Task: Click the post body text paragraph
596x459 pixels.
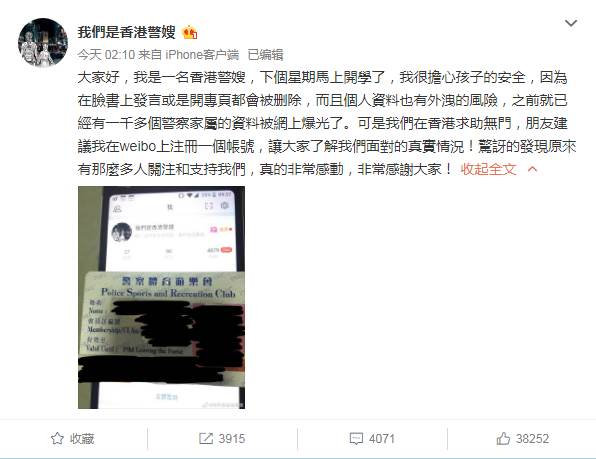Action: [x=327, y=123]
